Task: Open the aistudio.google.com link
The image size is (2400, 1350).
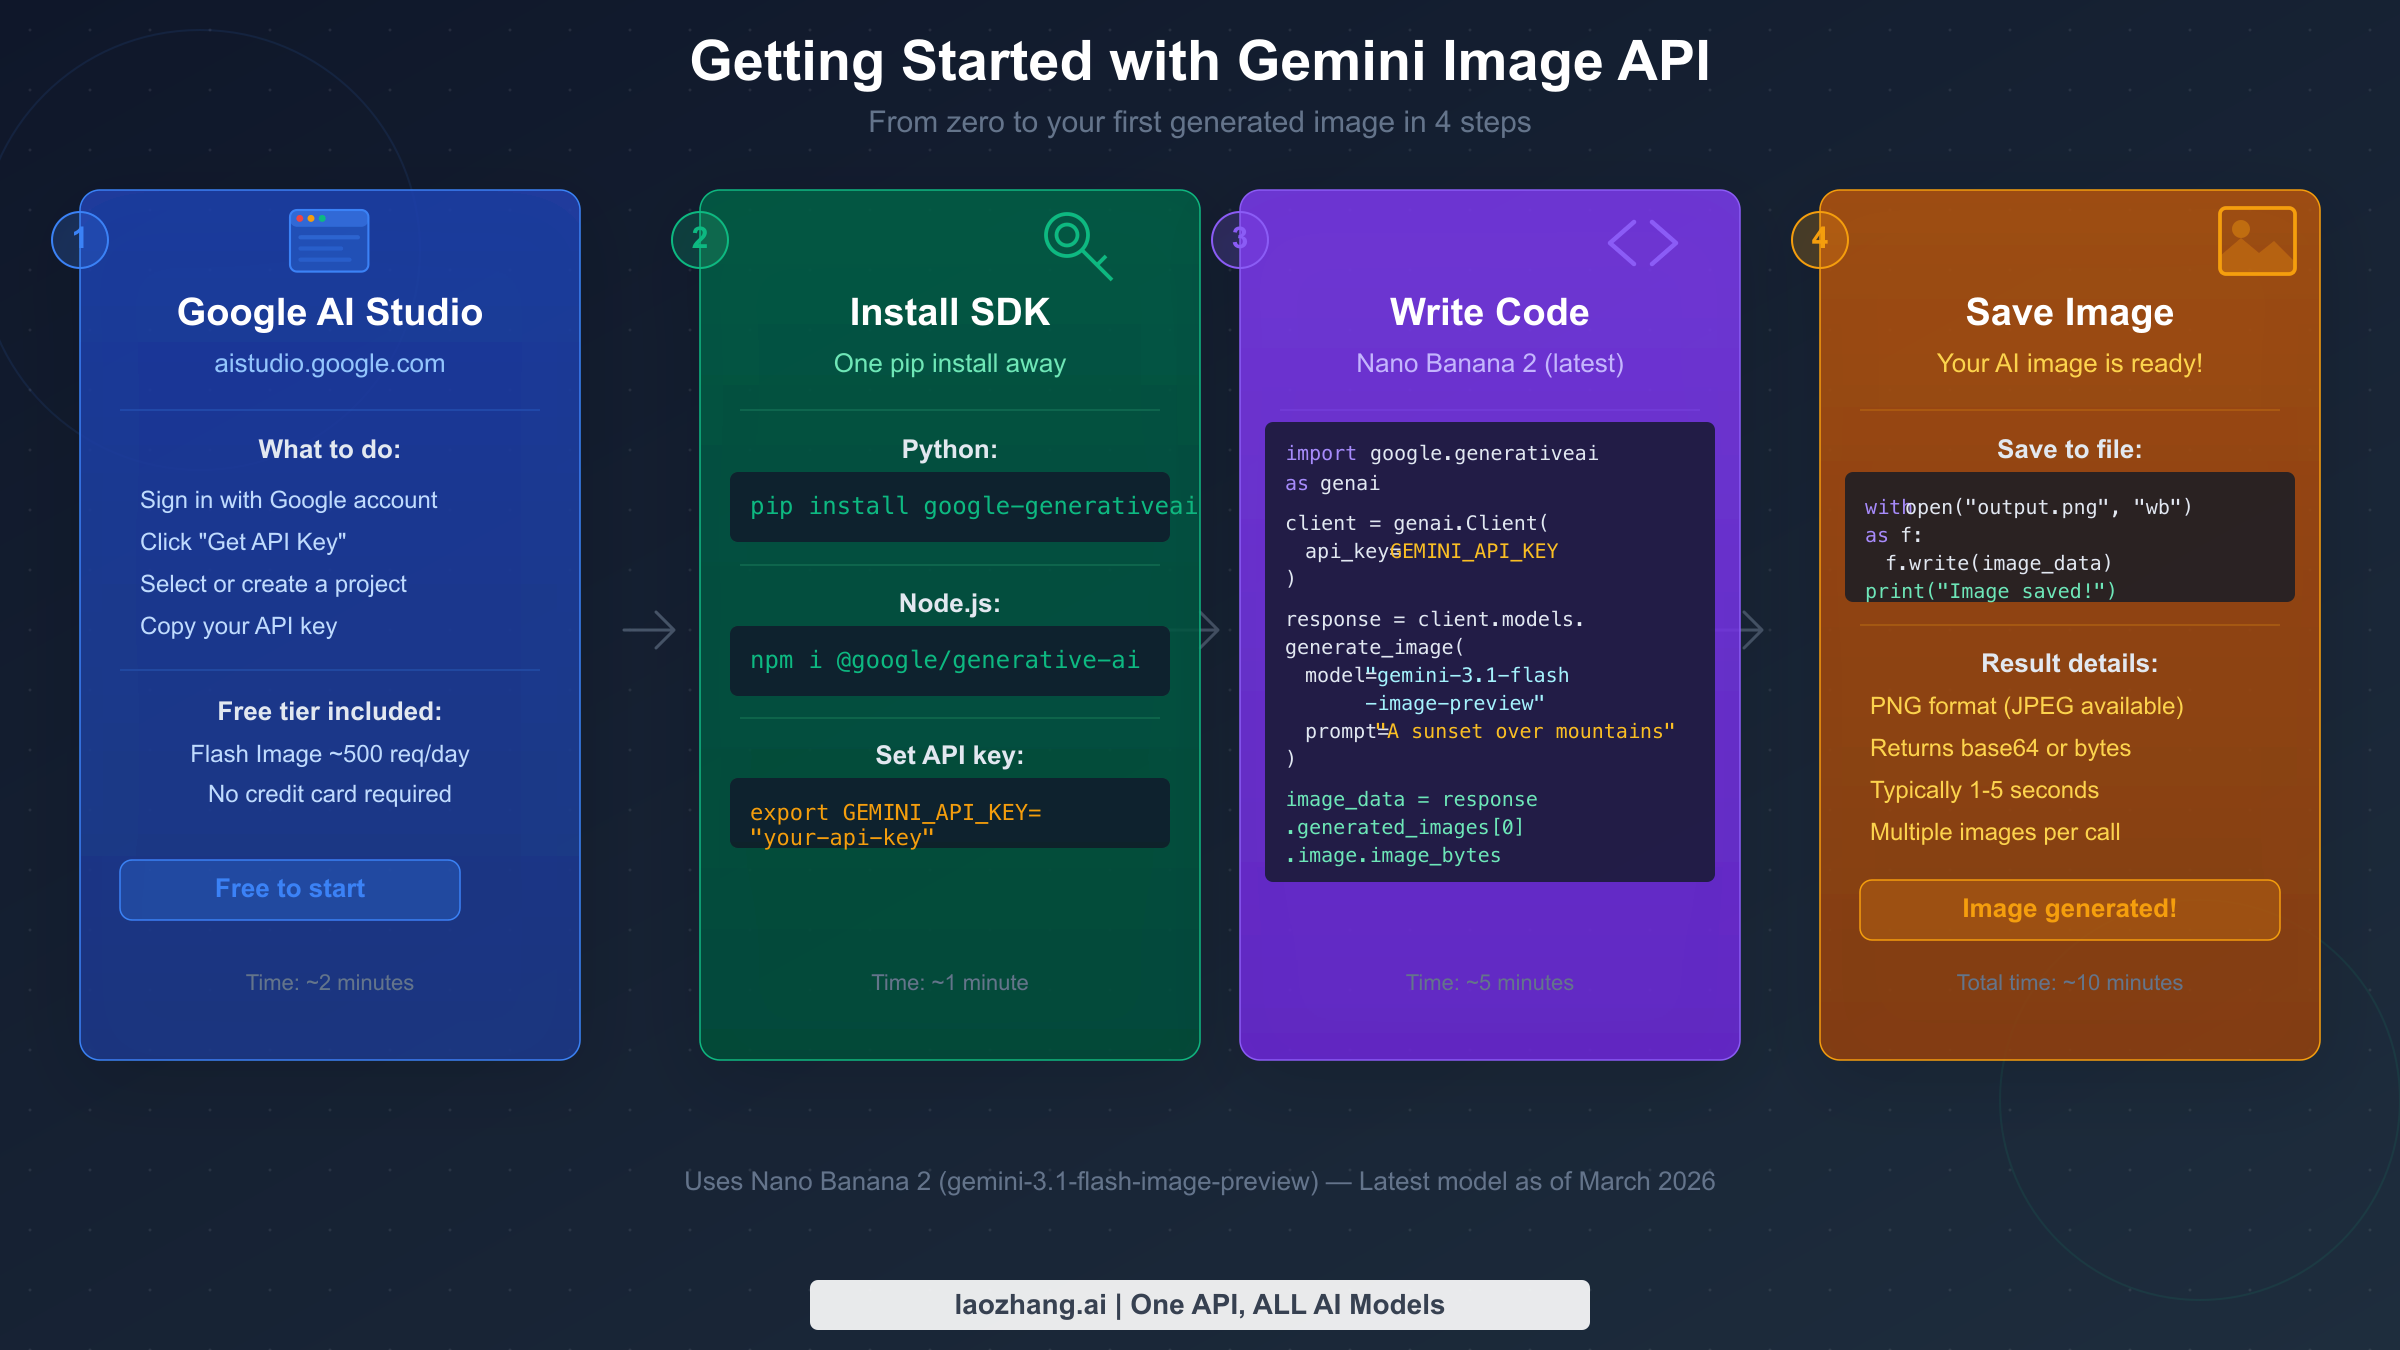Action: pyautogui.click(x=329, y=363)
